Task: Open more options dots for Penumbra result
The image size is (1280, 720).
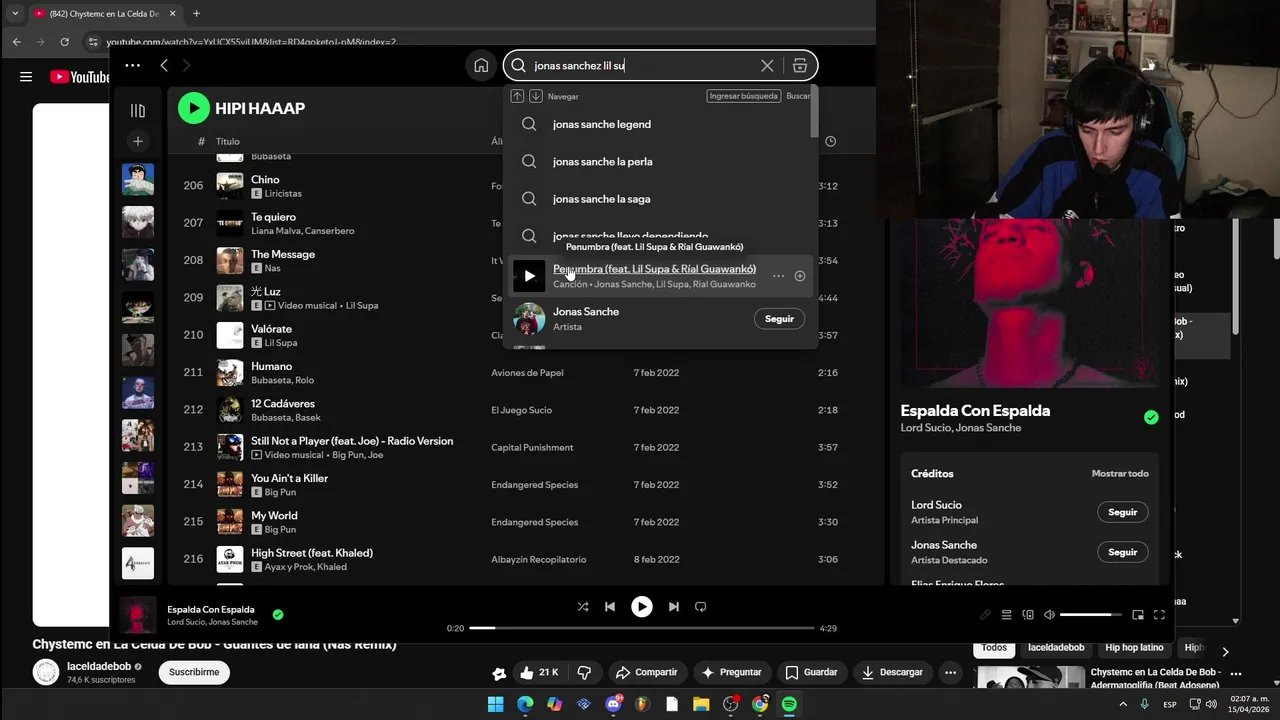Action: click(778, 276)
